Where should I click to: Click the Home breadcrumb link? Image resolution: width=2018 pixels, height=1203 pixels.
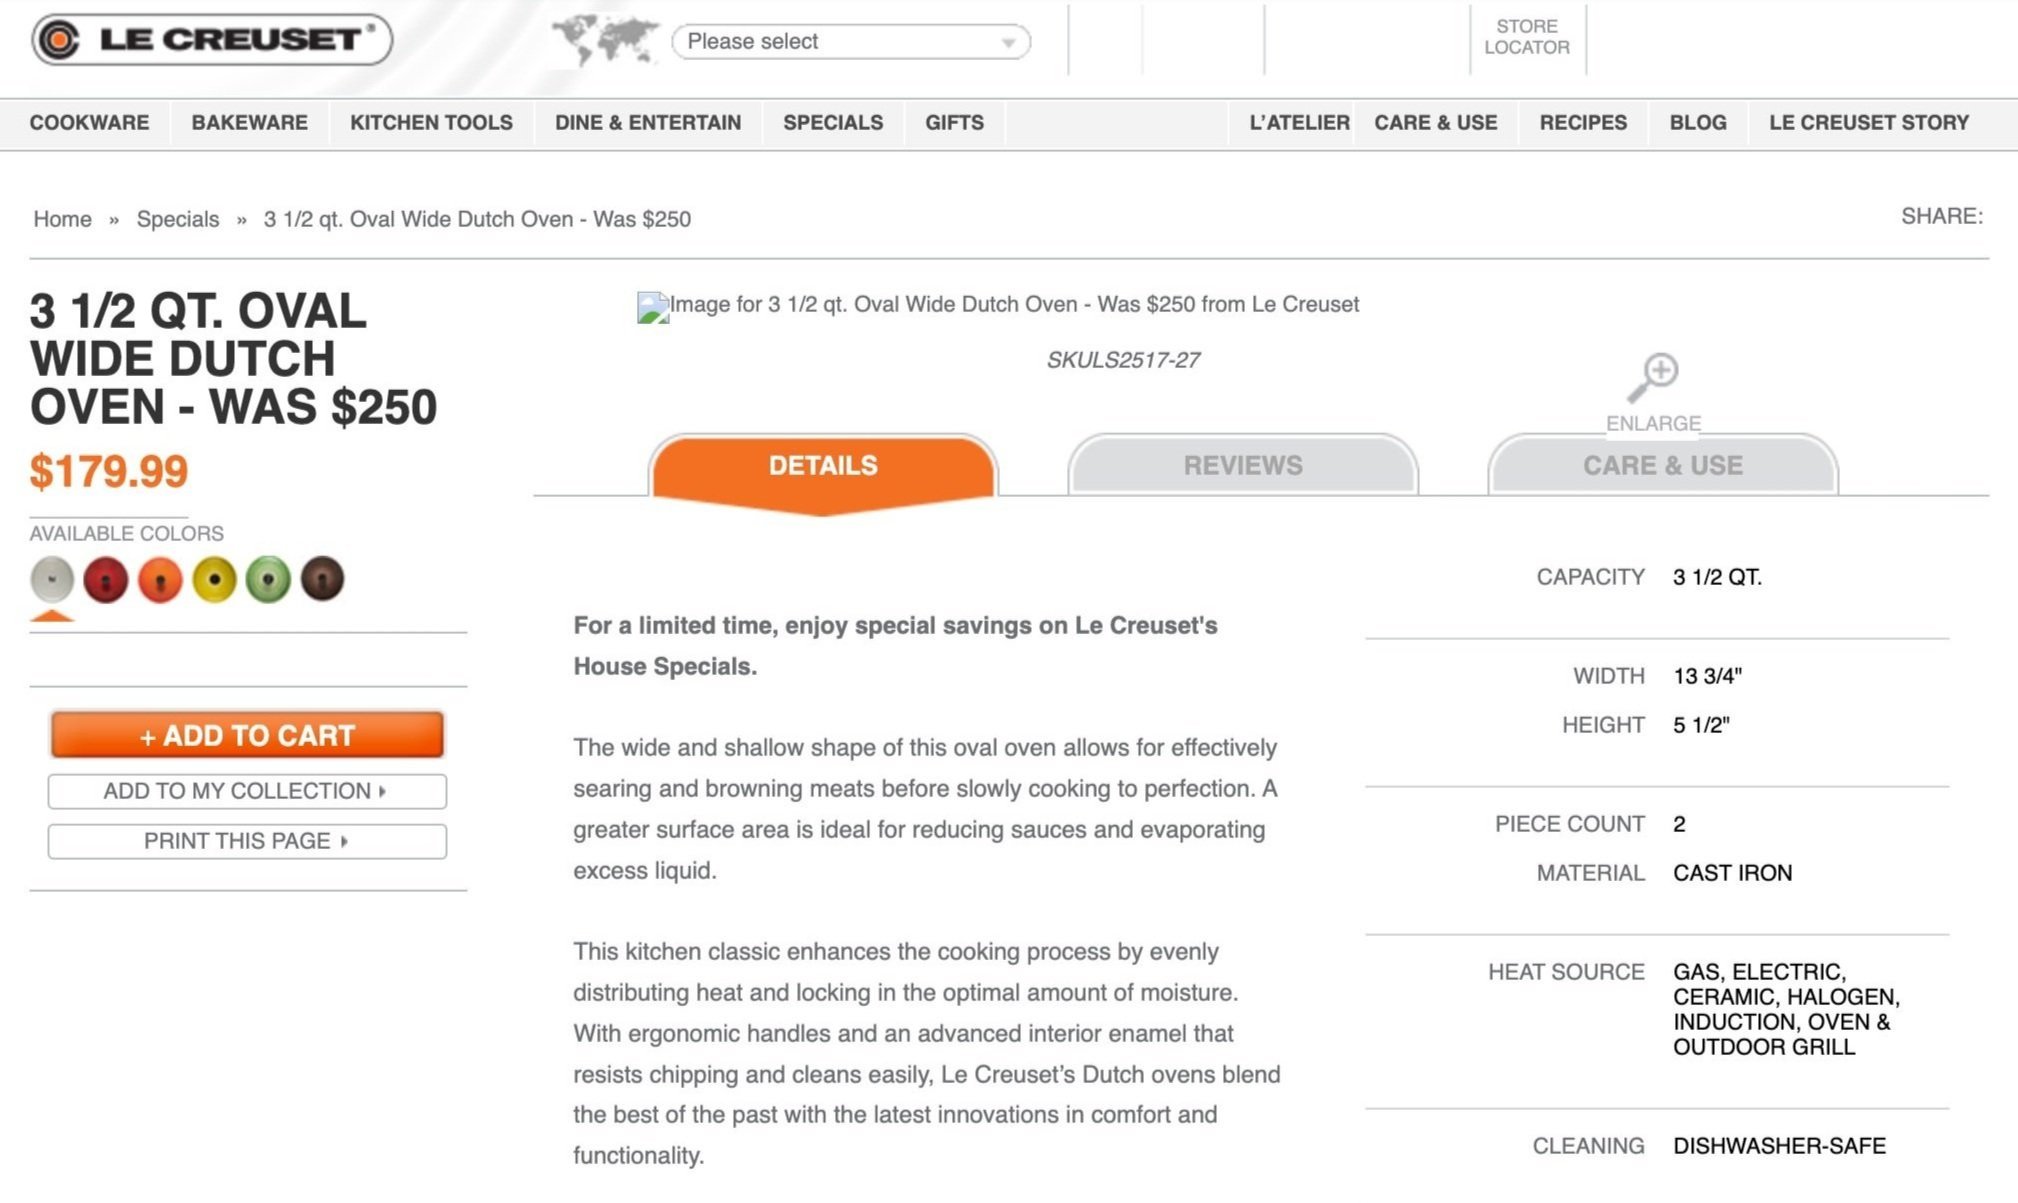pyautogui.click(x=62, y=219)
